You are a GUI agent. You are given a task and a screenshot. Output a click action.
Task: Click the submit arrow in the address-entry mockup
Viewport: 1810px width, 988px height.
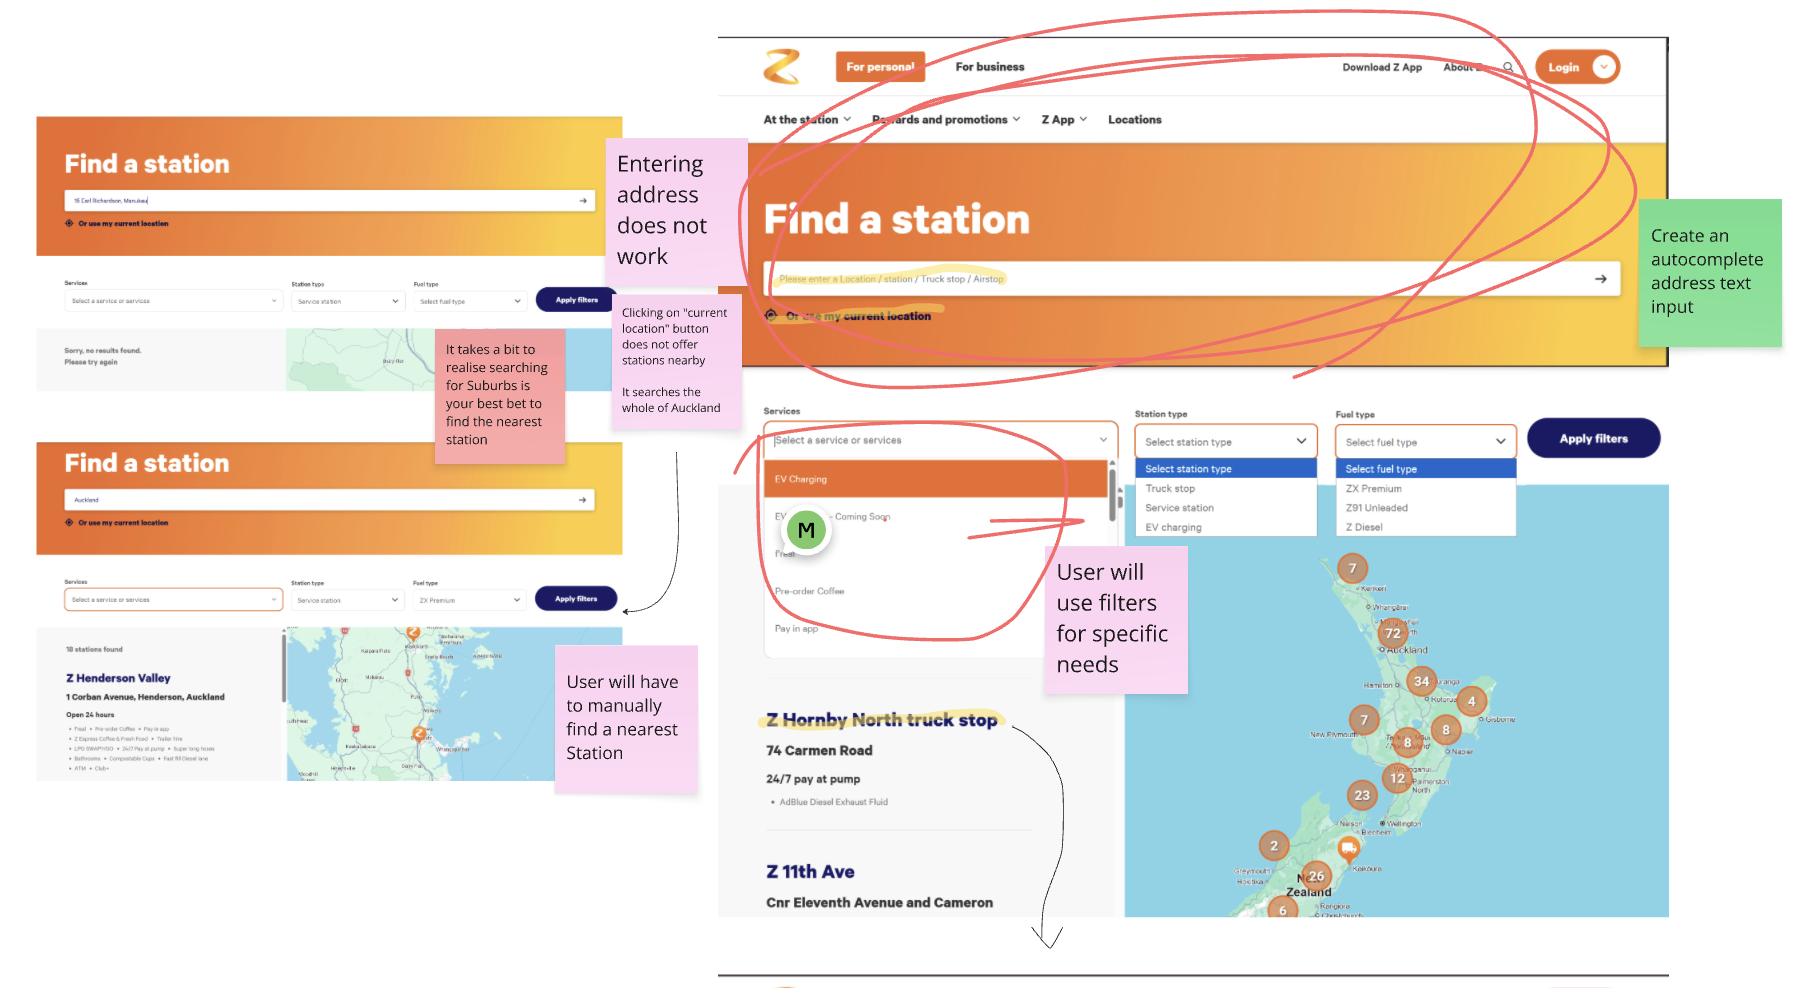tap(583, 201)
